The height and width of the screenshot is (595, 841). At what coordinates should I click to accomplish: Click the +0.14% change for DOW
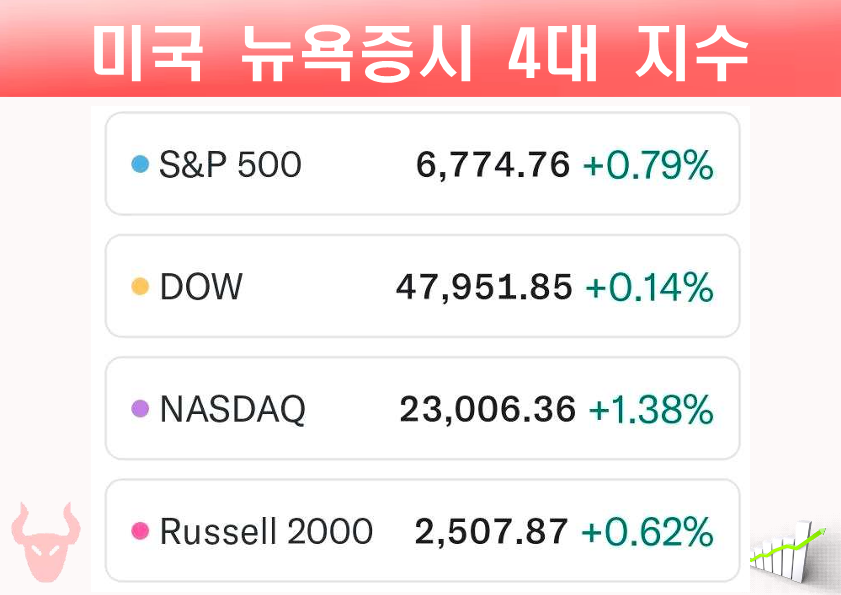pos(649,287)
